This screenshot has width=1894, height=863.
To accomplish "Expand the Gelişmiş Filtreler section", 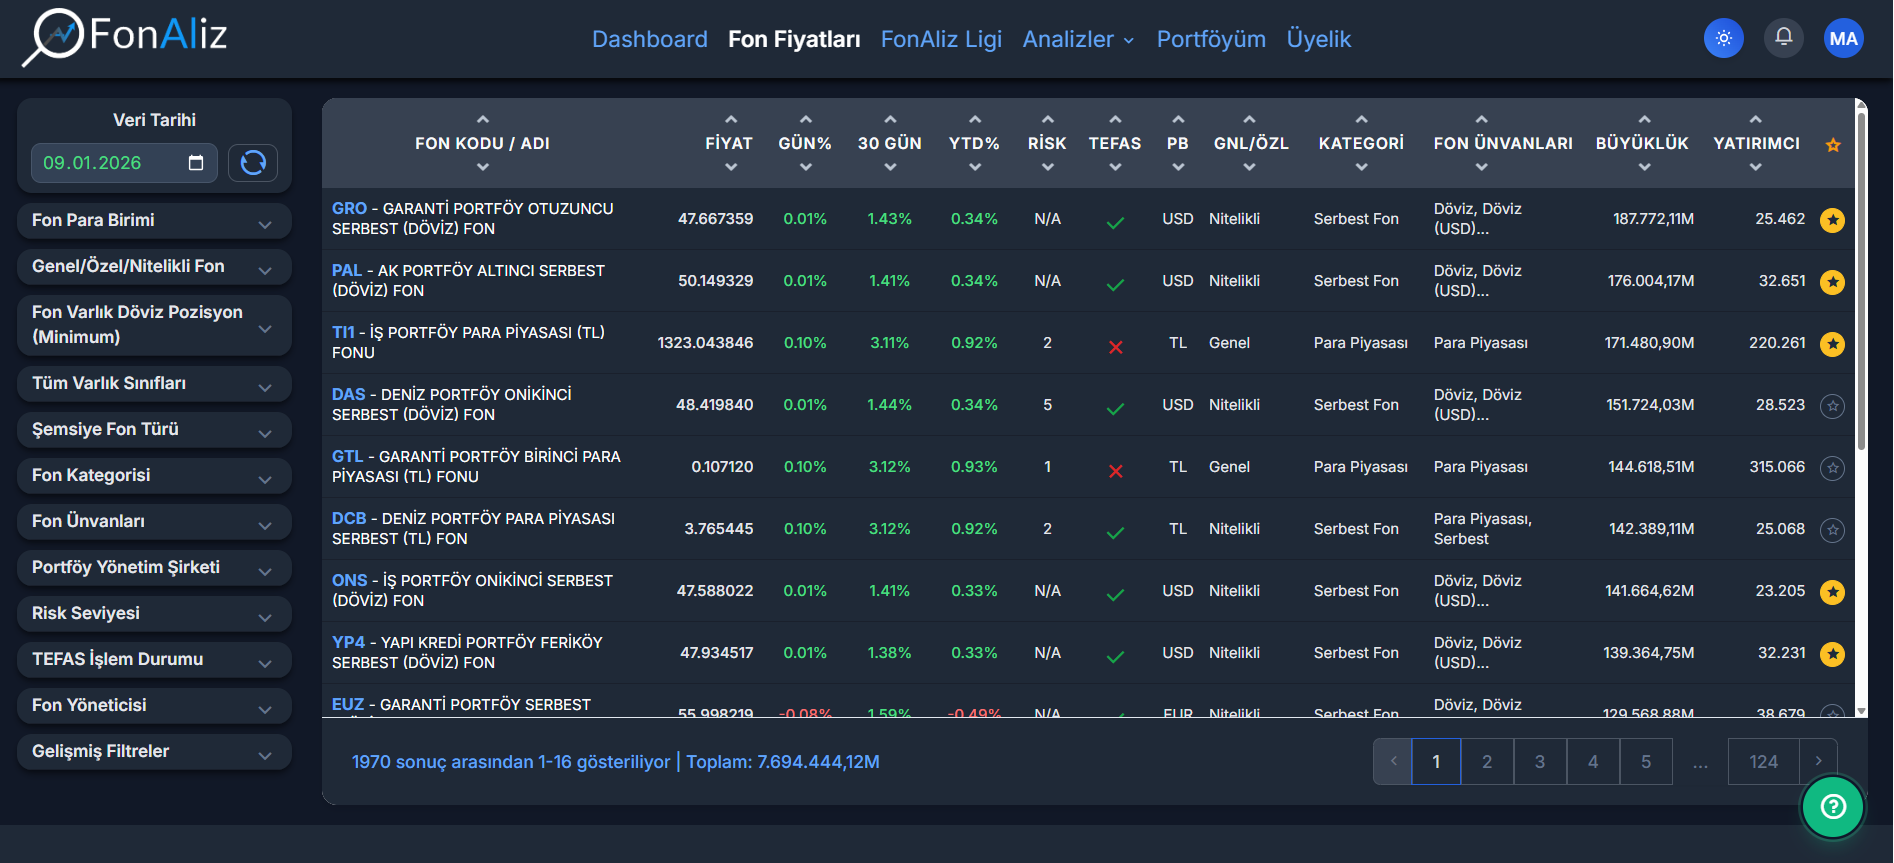I will point(154,752).
